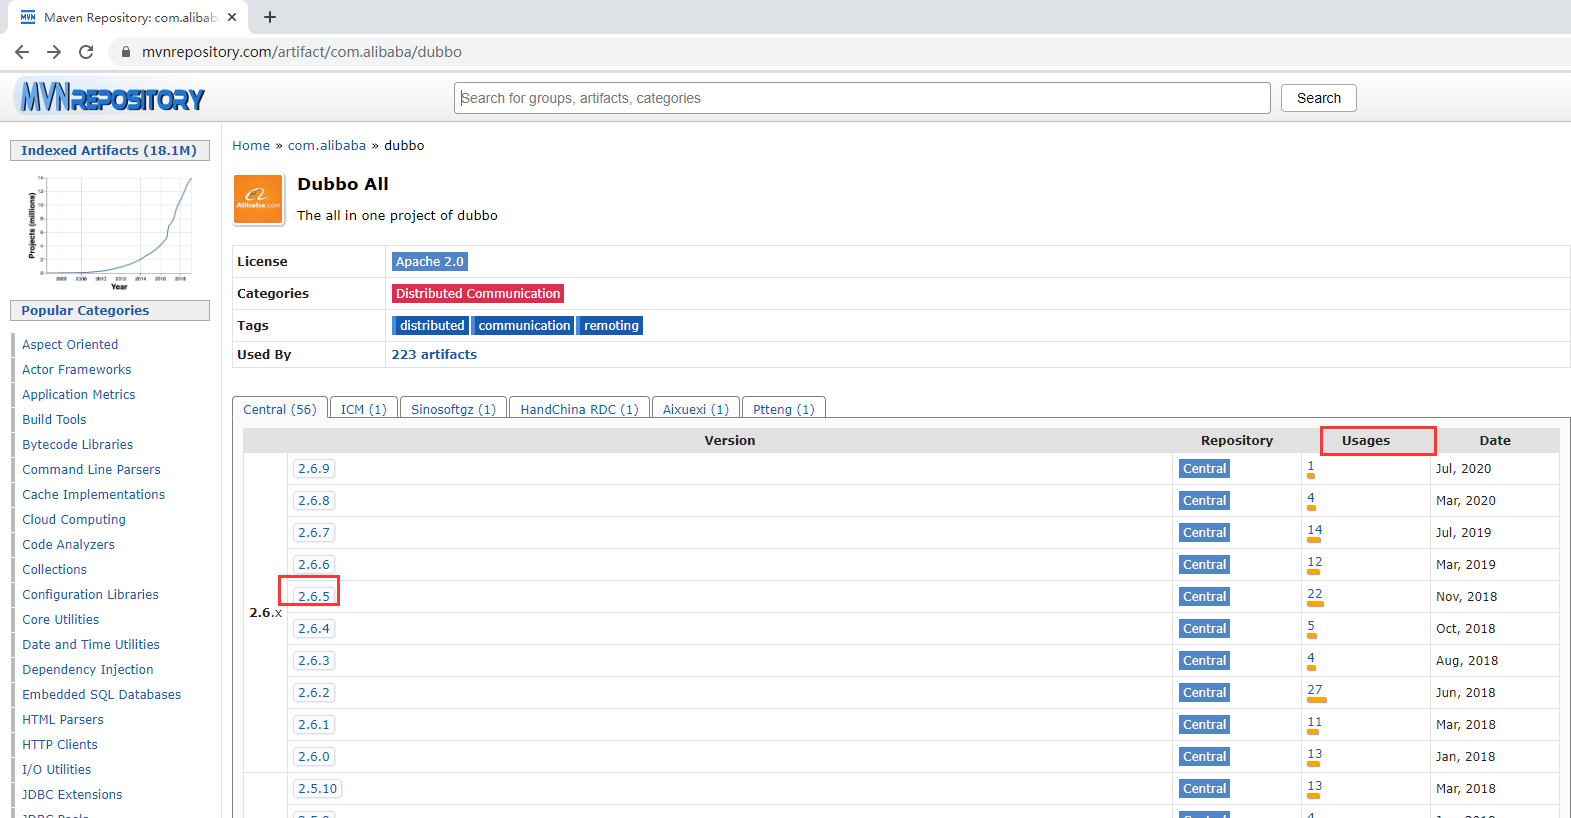Click the Search button
1571x818 pixels.
pos(1319,98)
